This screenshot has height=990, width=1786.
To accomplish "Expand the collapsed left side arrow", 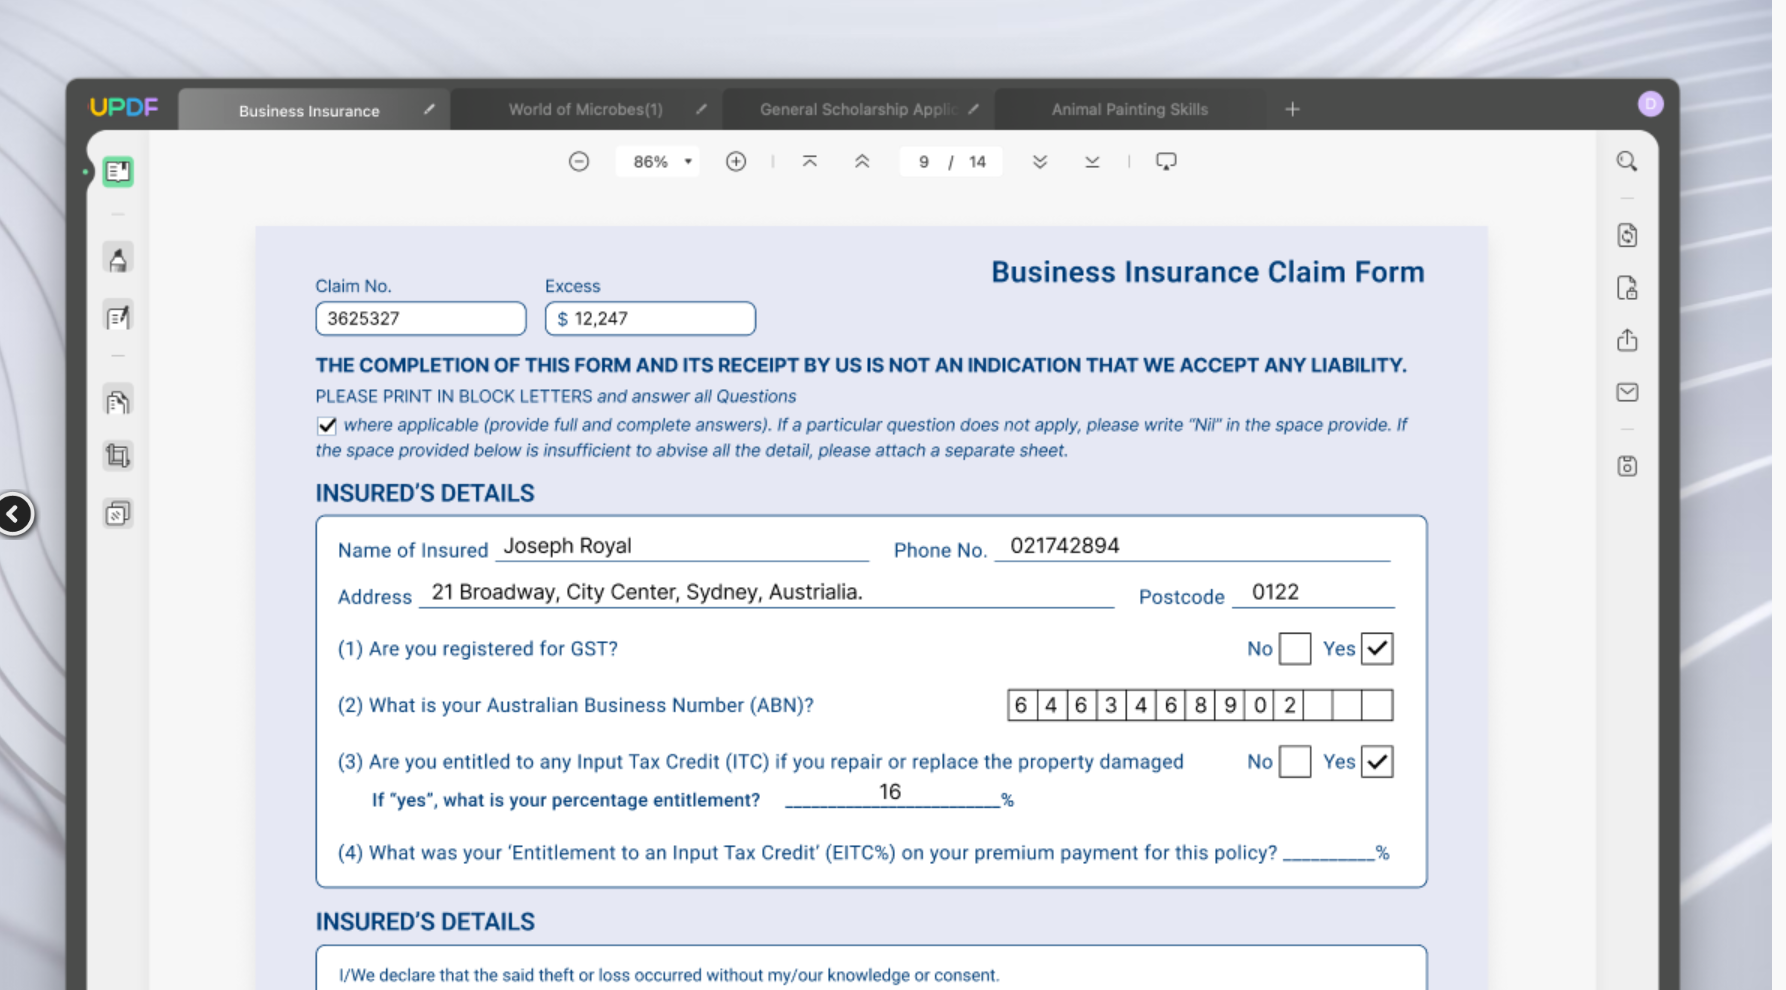I will (14, 515).
